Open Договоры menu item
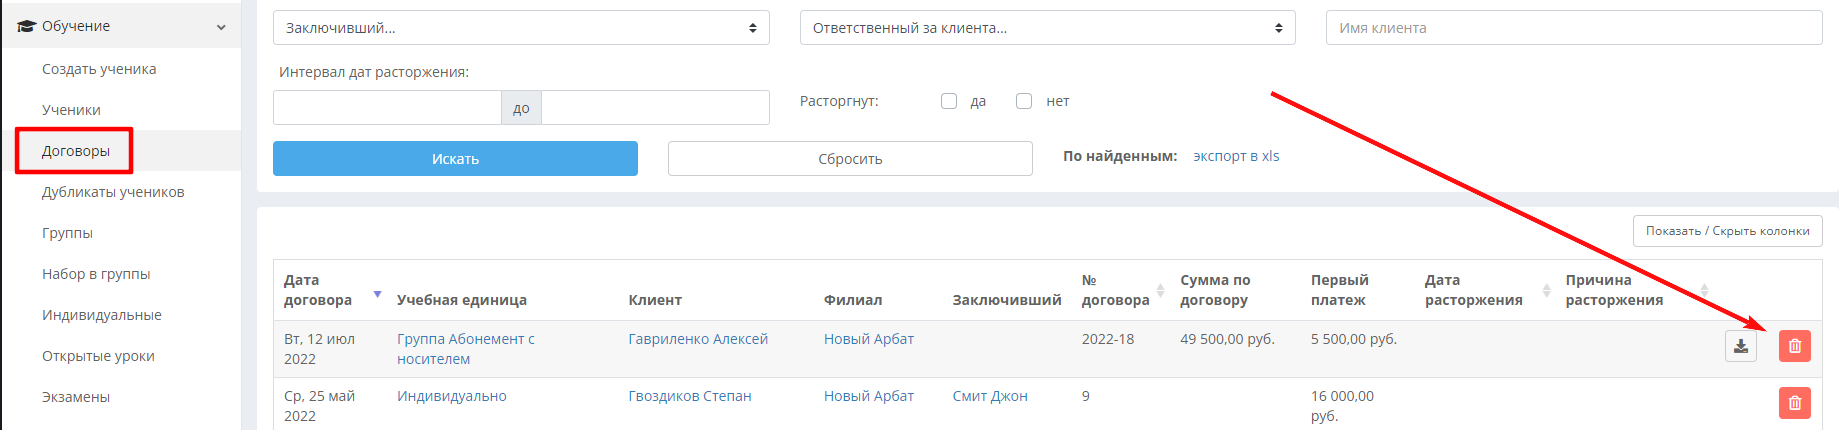This screenshot has height=430, width=1839. 76,151
